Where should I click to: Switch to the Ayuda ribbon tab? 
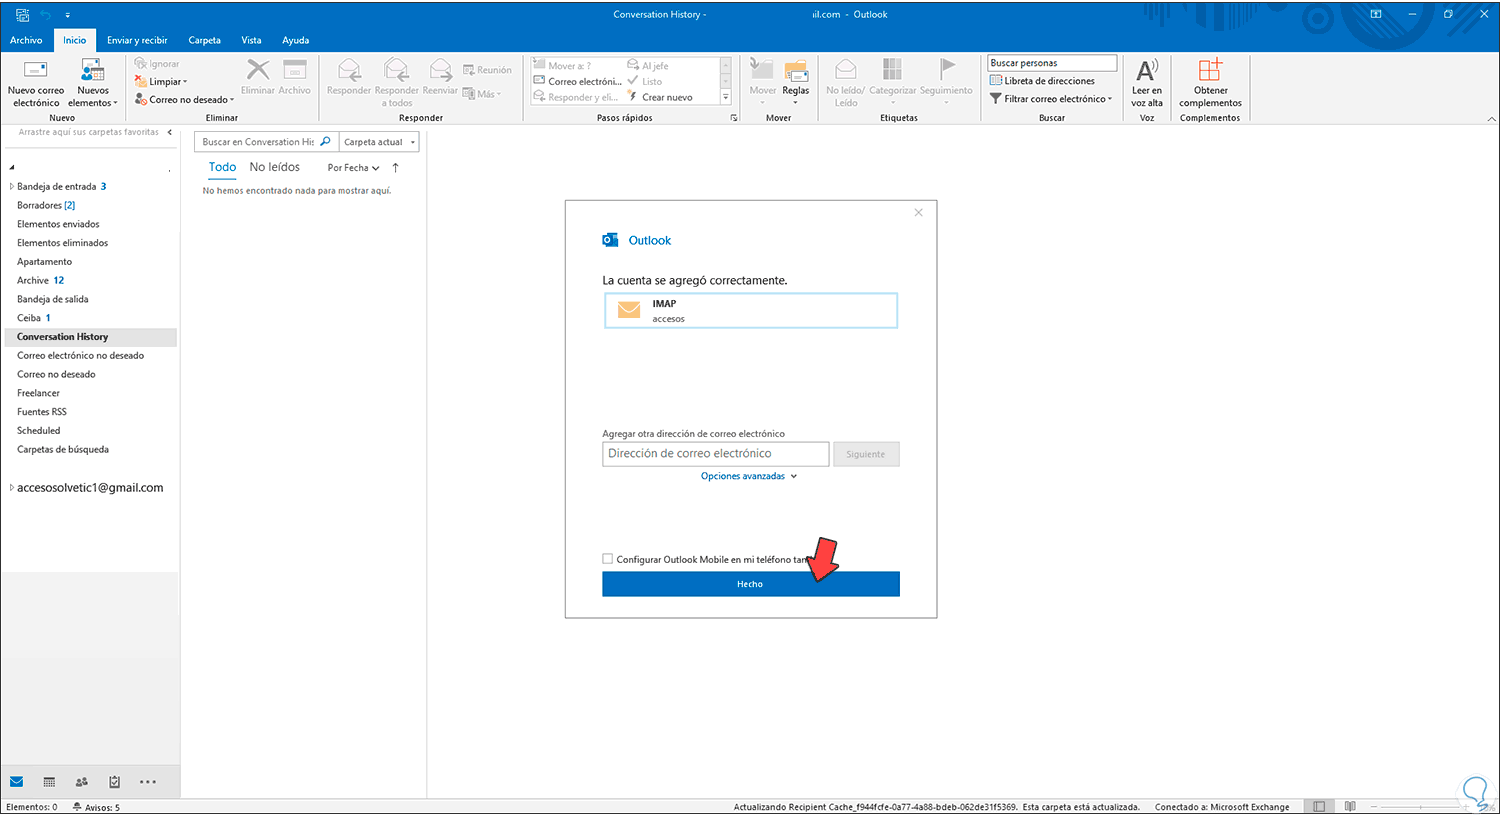point(295,40)
